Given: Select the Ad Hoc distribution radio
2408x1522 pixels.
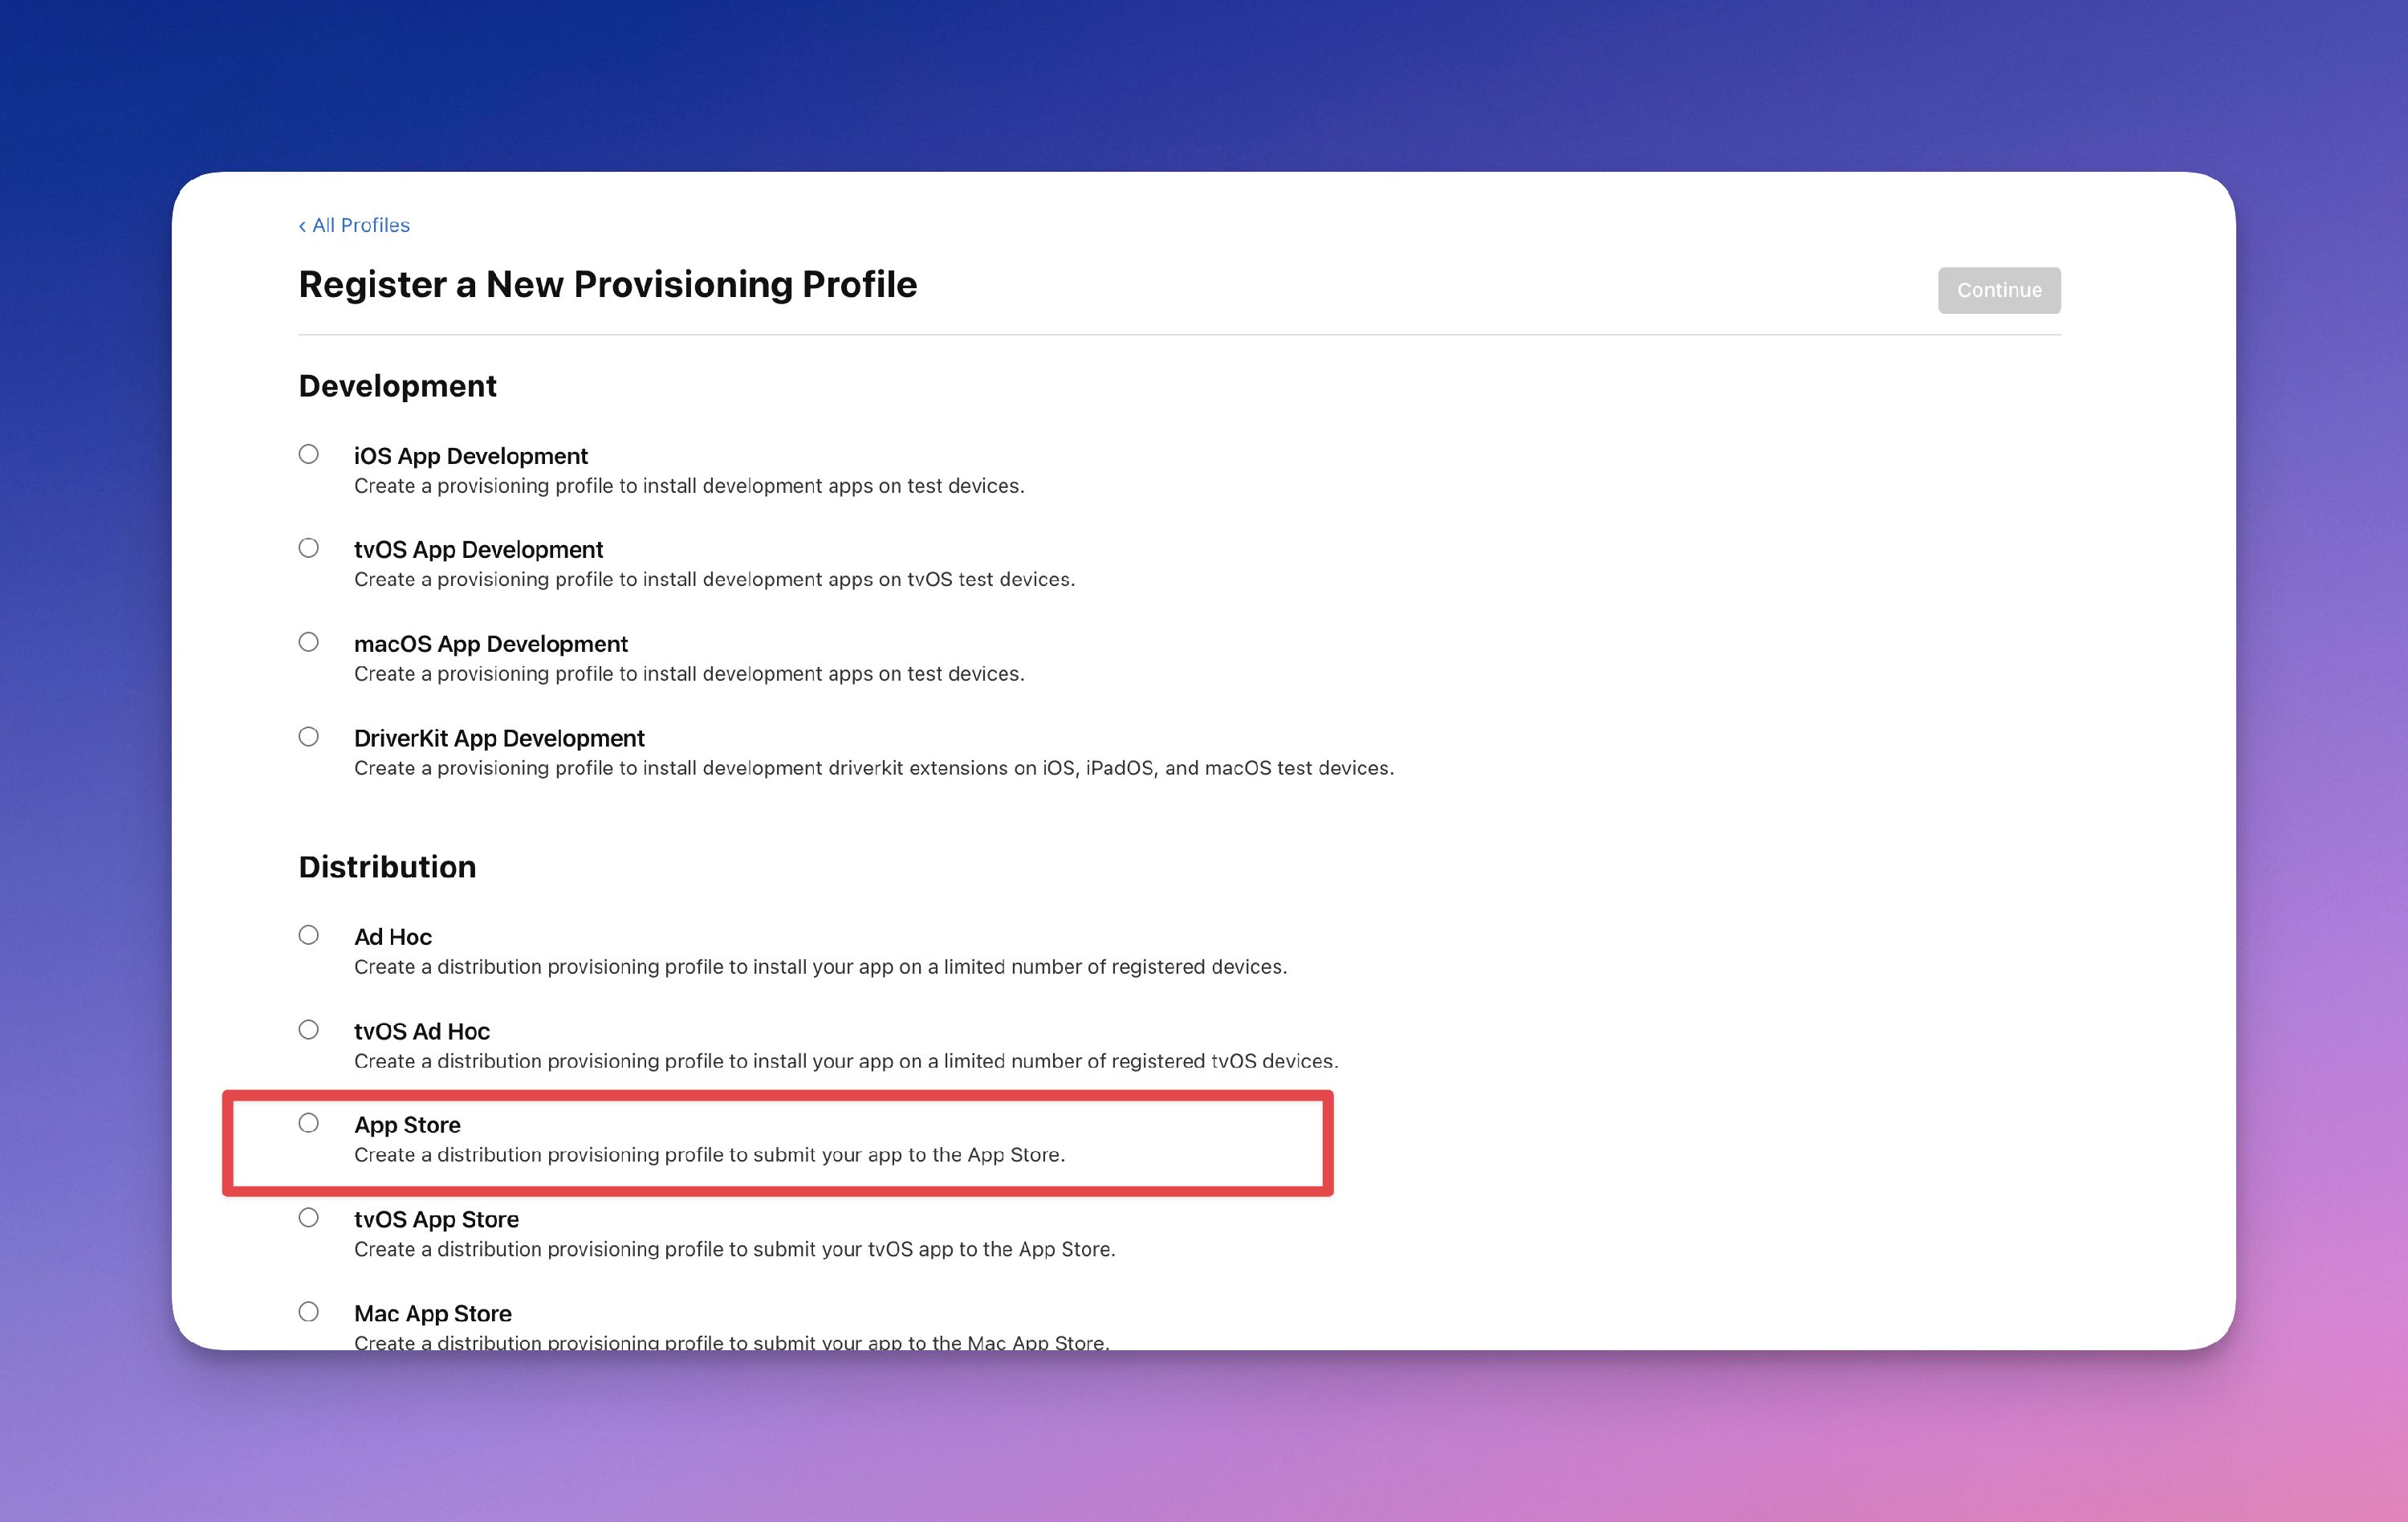Looking at the screenshot, I should coord(309,935).
